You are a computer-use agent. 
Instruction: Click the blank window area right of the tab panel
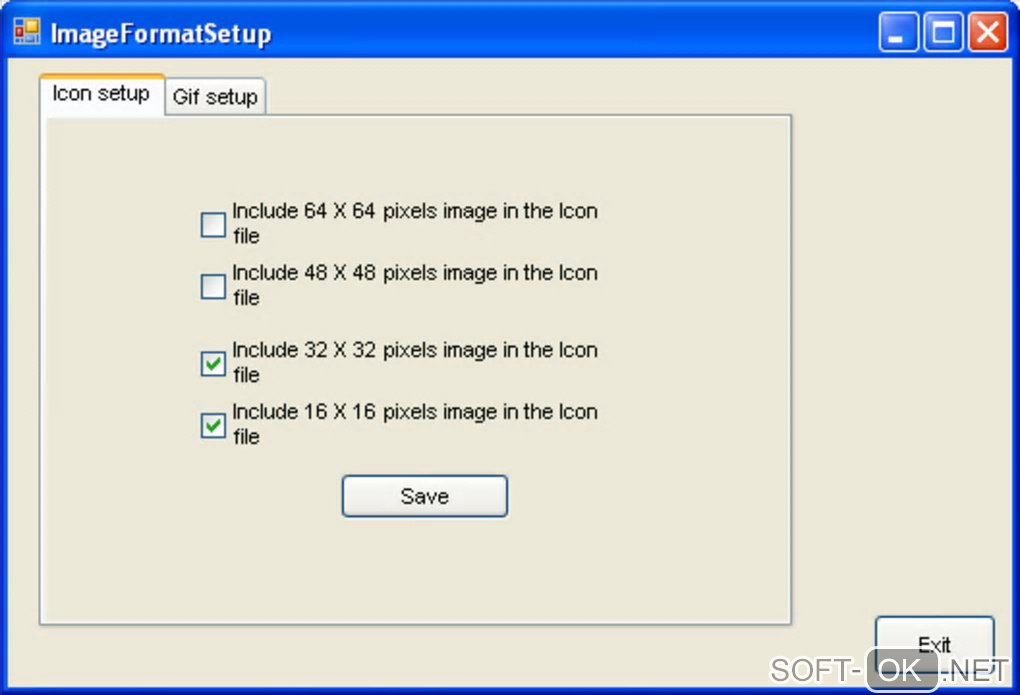[x=900, y=350]
